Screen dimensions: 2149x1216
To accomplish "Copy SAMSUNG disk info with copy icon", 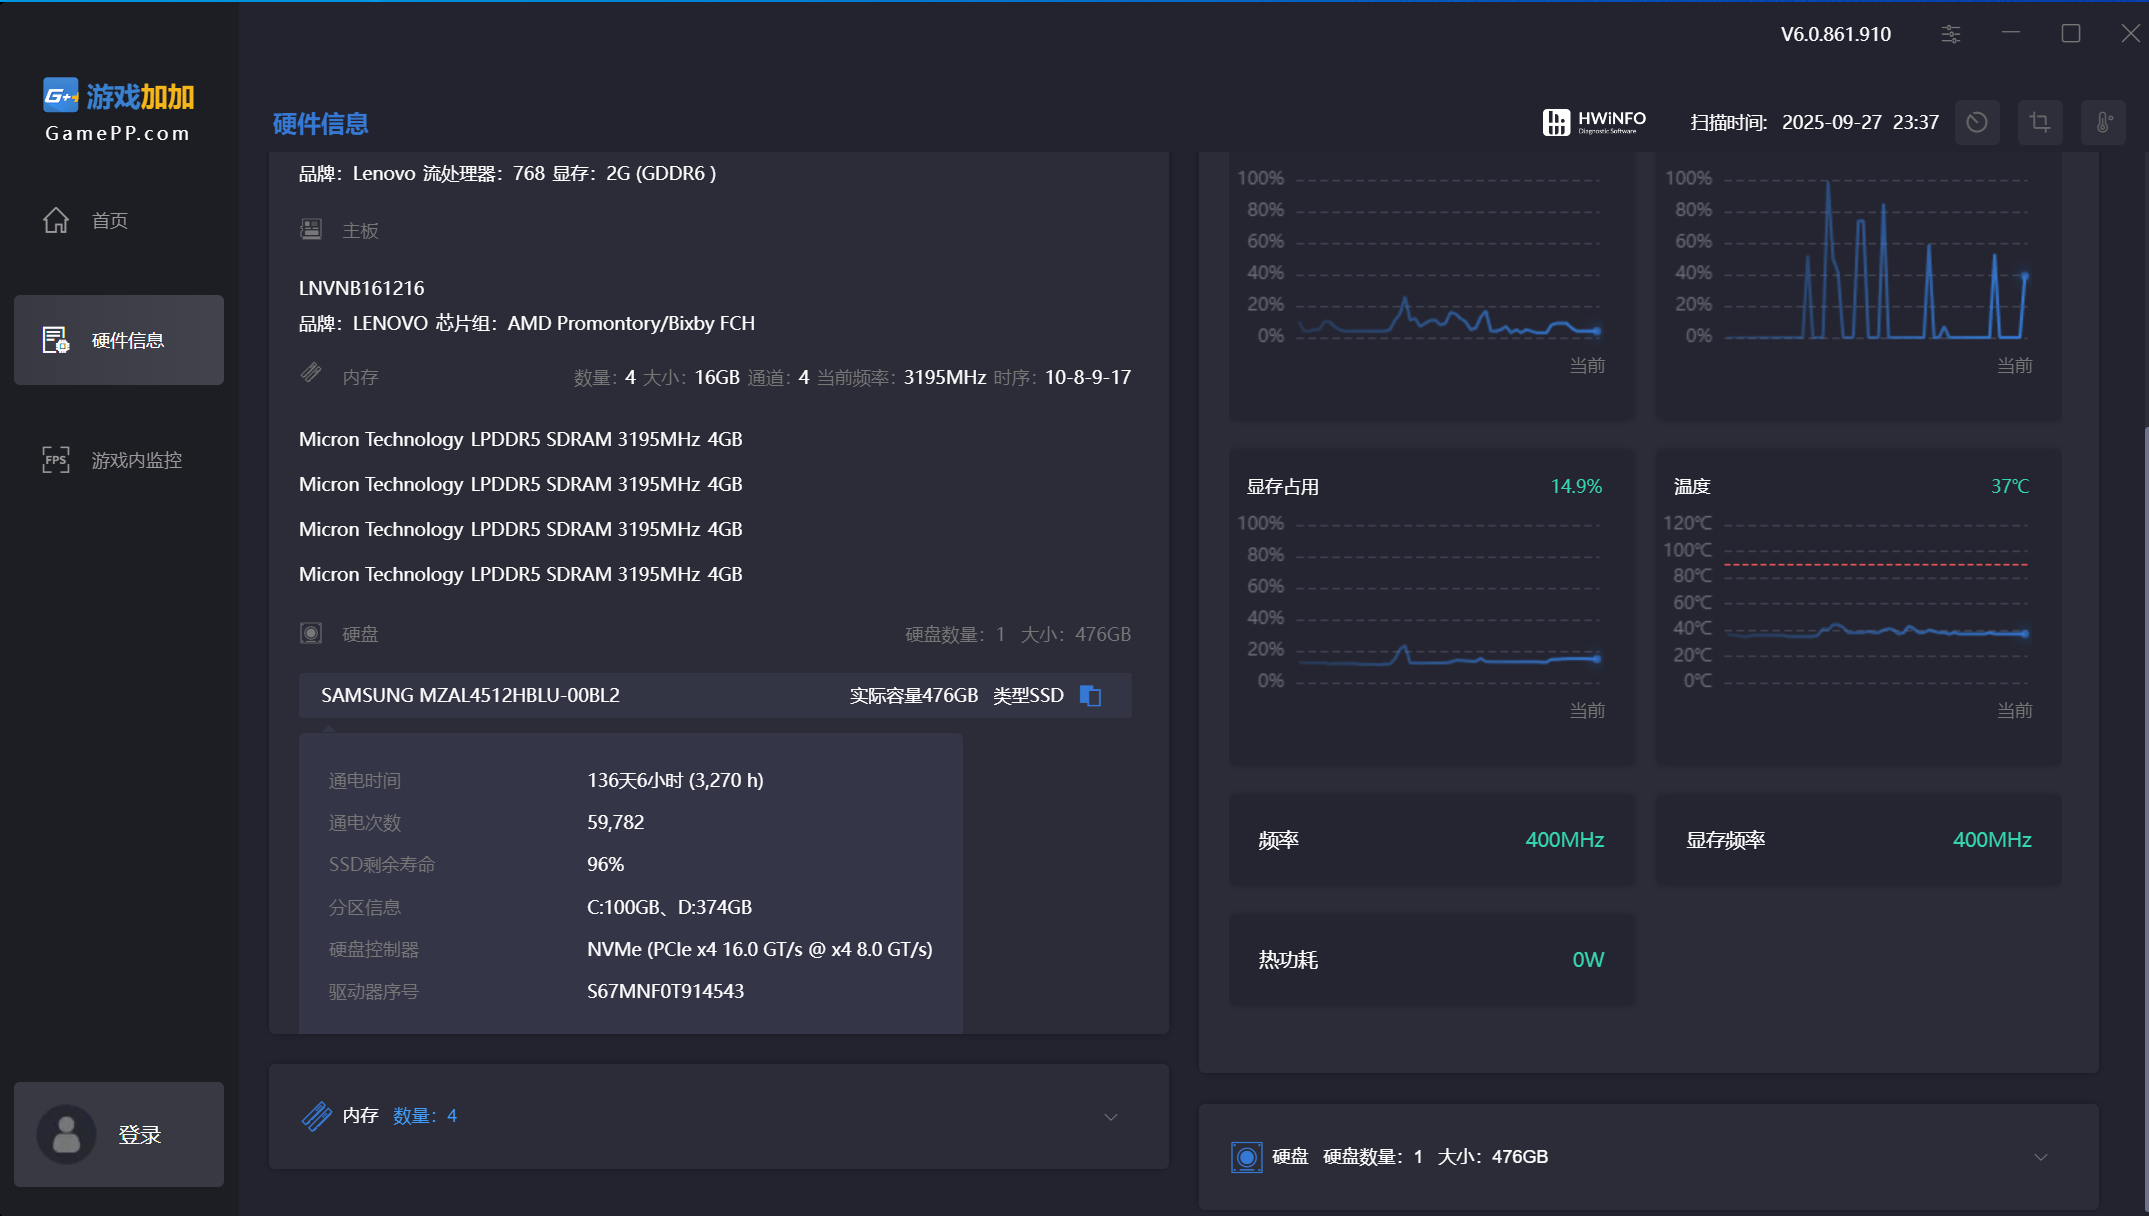I will (1091, 695).
